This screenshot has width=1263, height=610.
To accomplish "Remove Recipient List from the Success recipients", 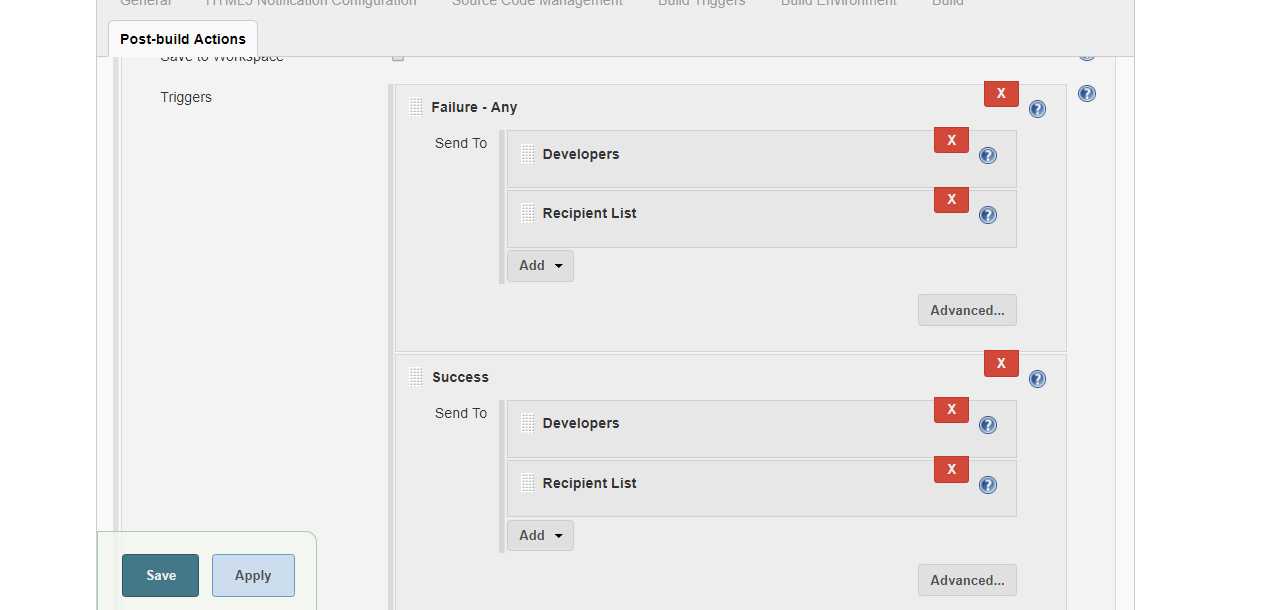I will pyautogui.click(x=951, y=469).
